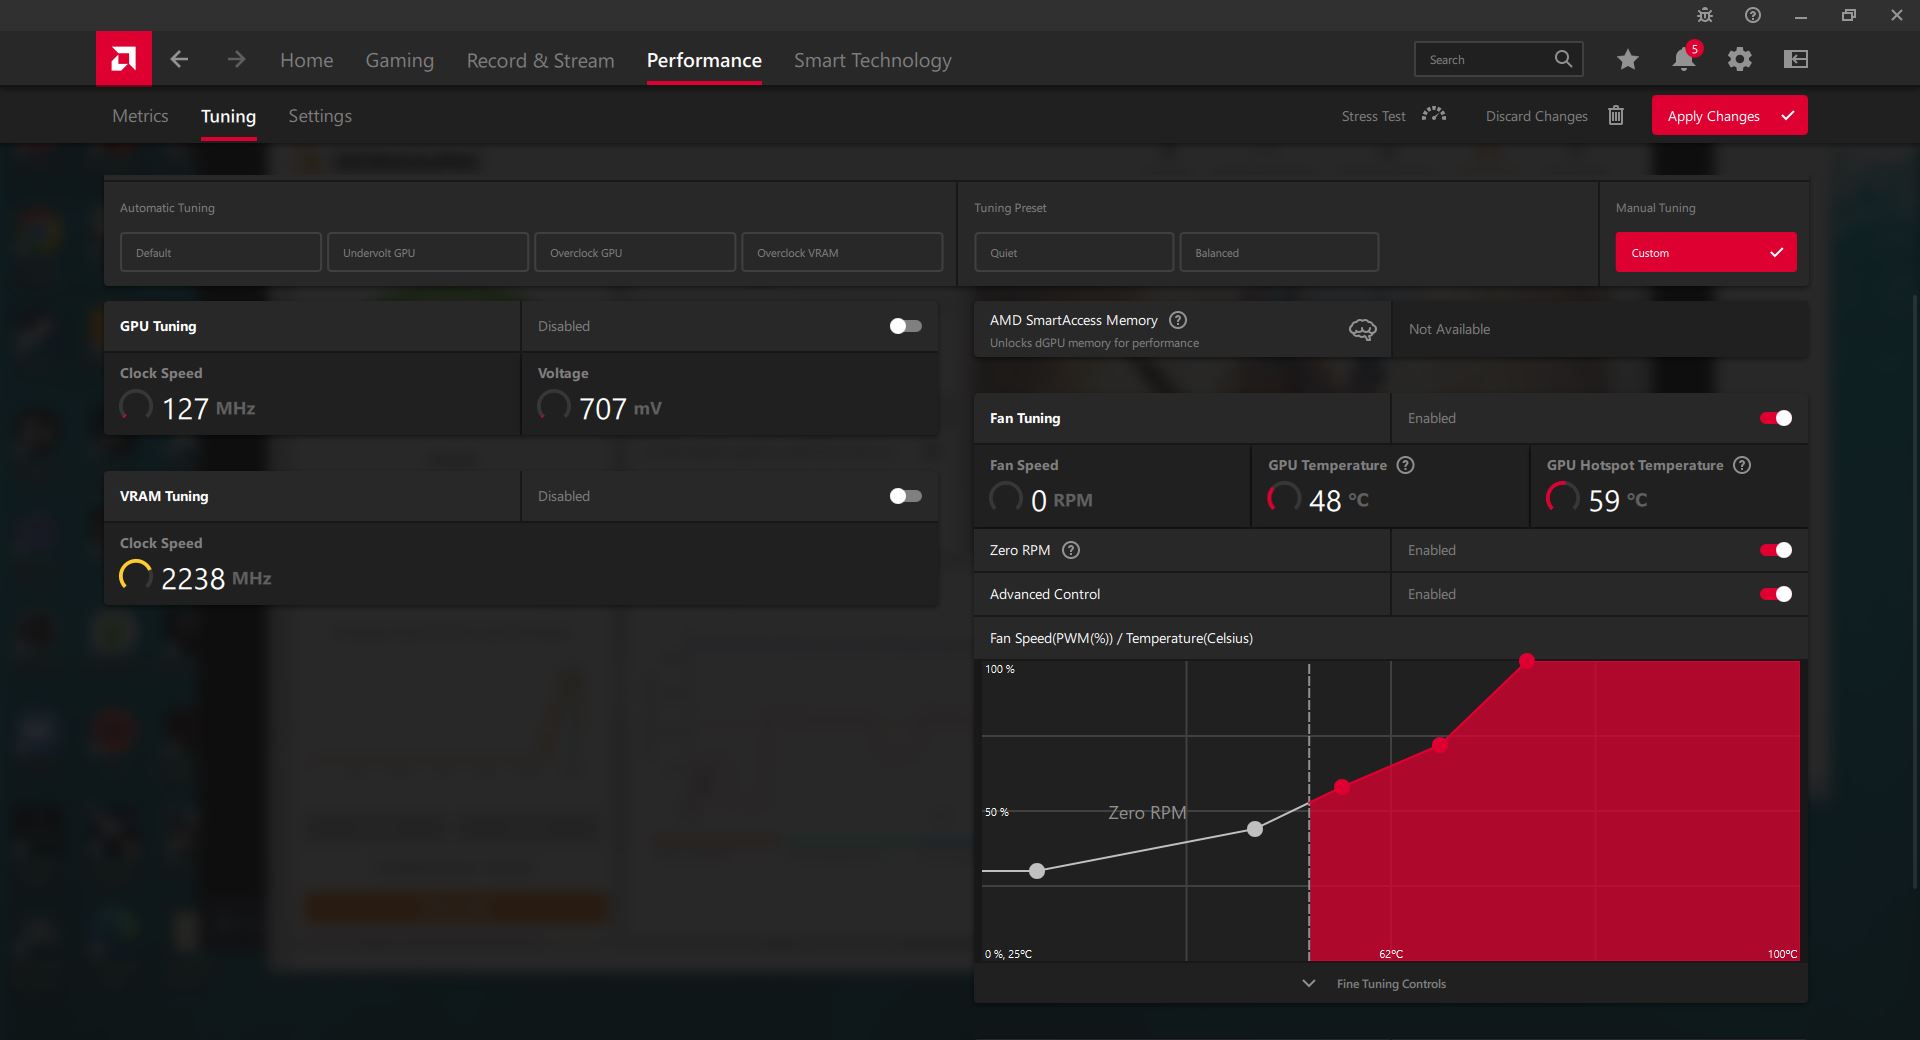Enable the VRAM Tuning toggle
Screen dimensions: 1920x1040
[906, 496]
